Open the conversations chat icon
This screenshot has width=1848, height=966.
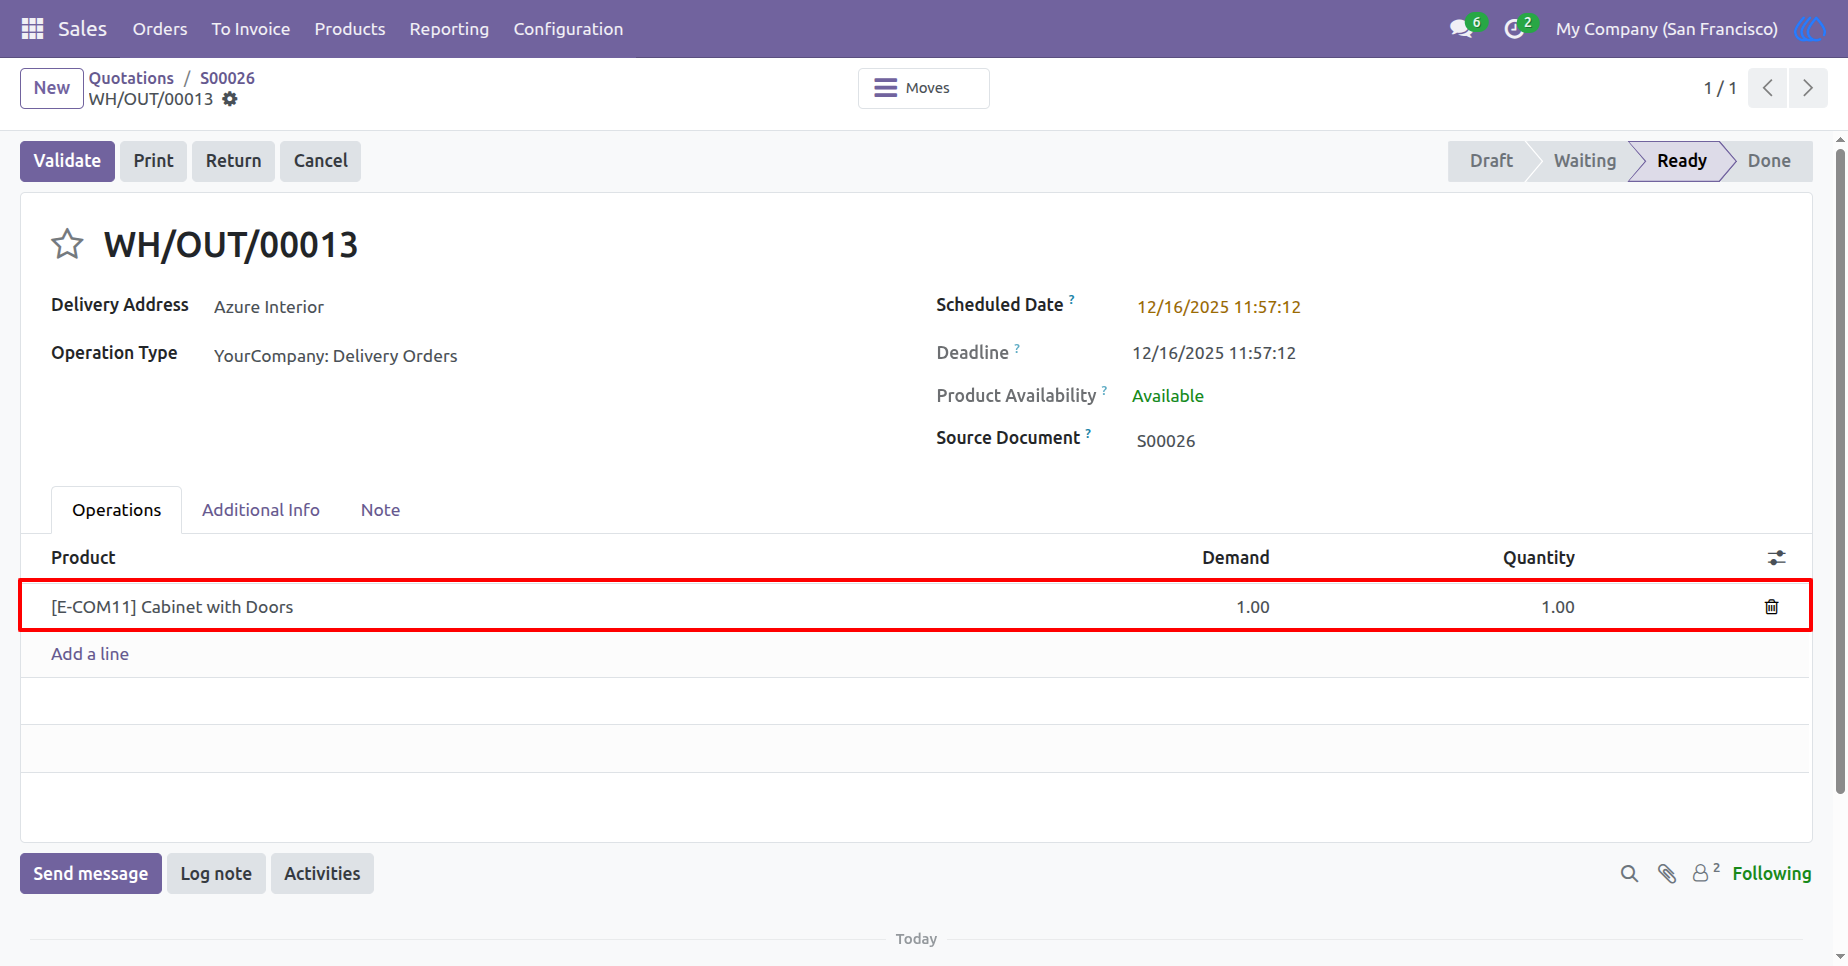1462,29
